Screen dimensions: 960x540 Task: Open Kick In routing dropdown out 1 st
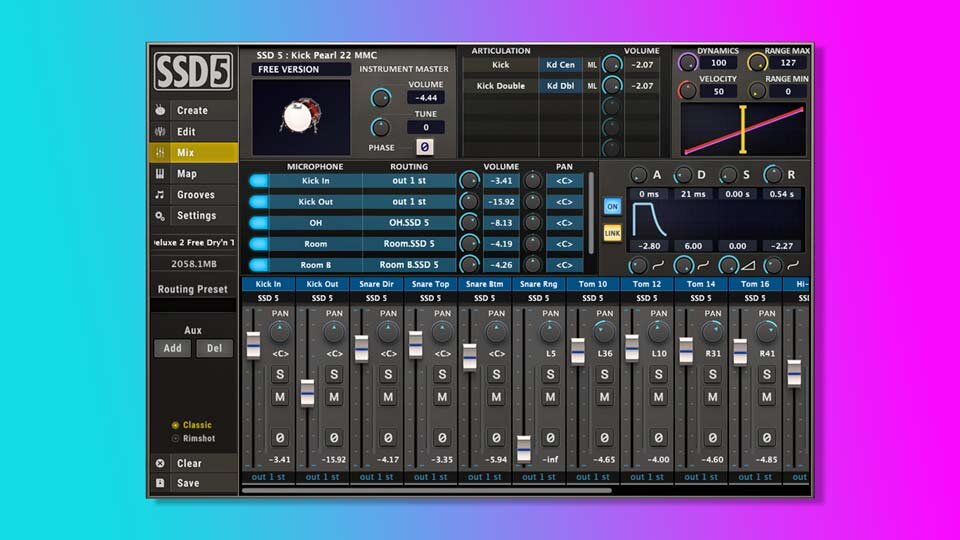click(409, 181)
